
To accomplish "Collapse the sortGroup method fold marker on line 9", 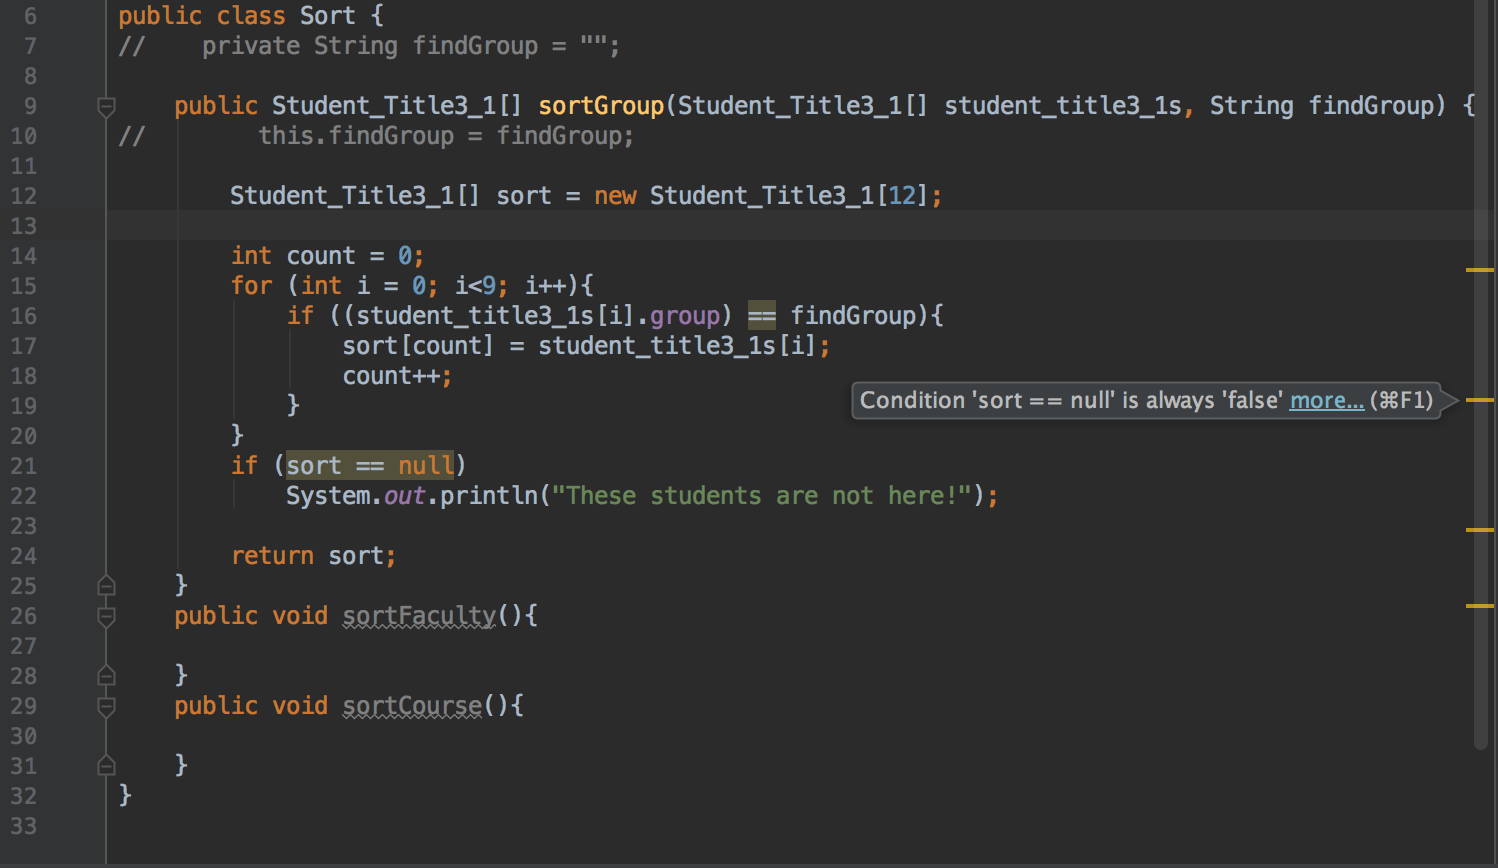I will [106, 106].
